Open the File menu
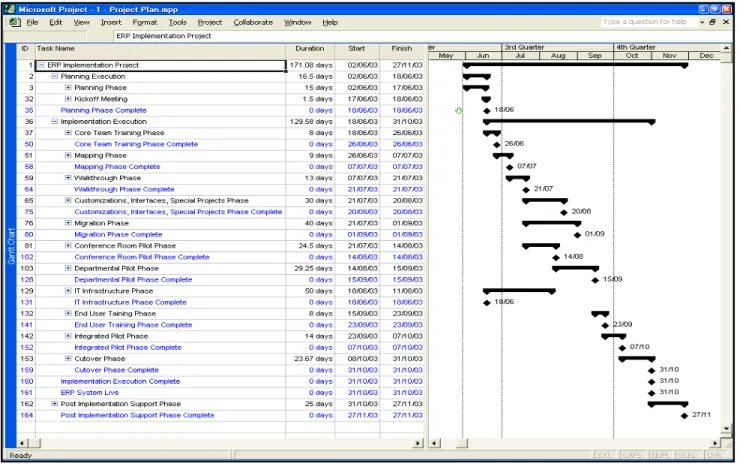 point(32,22)
